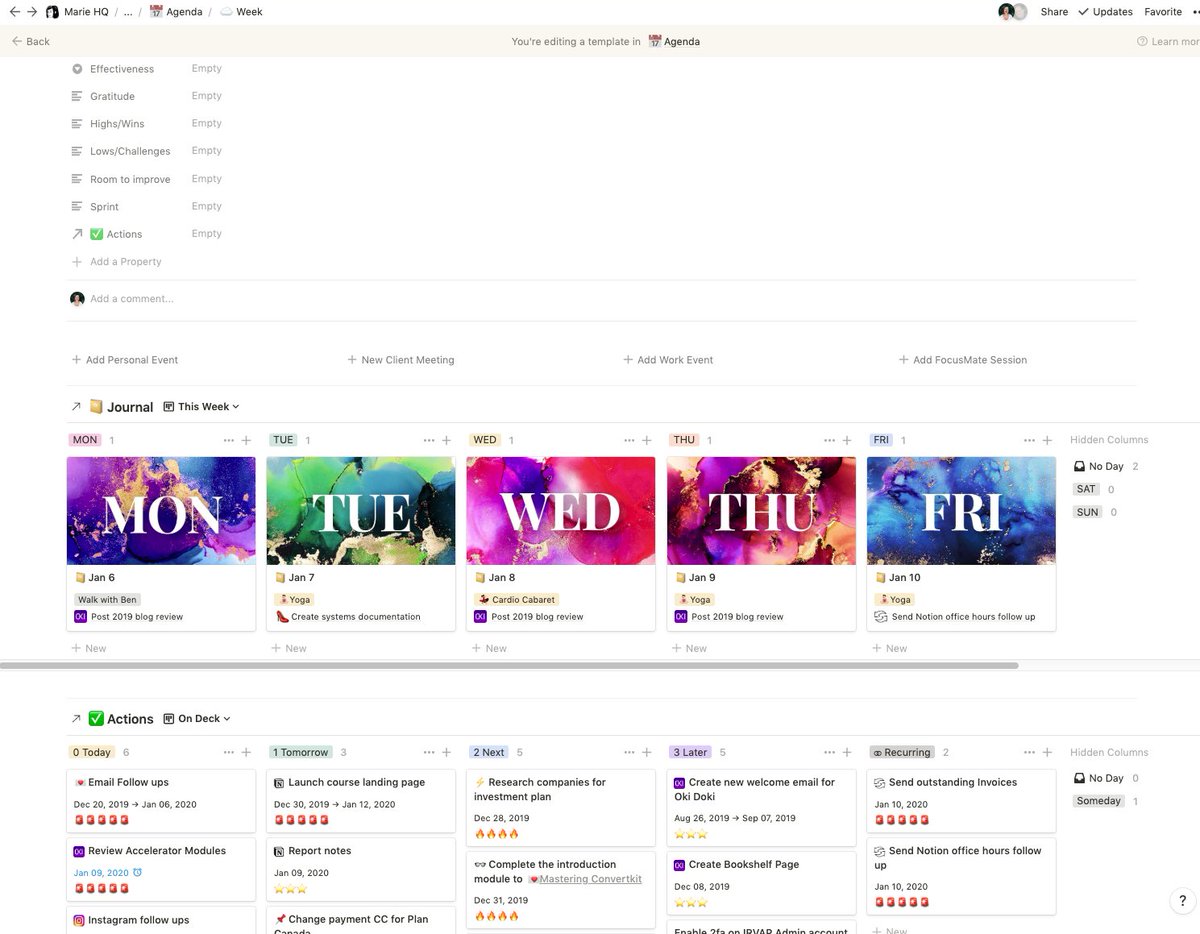This screenshot has width=1200, height=934.
Task: Click the Share button
Action: (x=1054, y=12)
